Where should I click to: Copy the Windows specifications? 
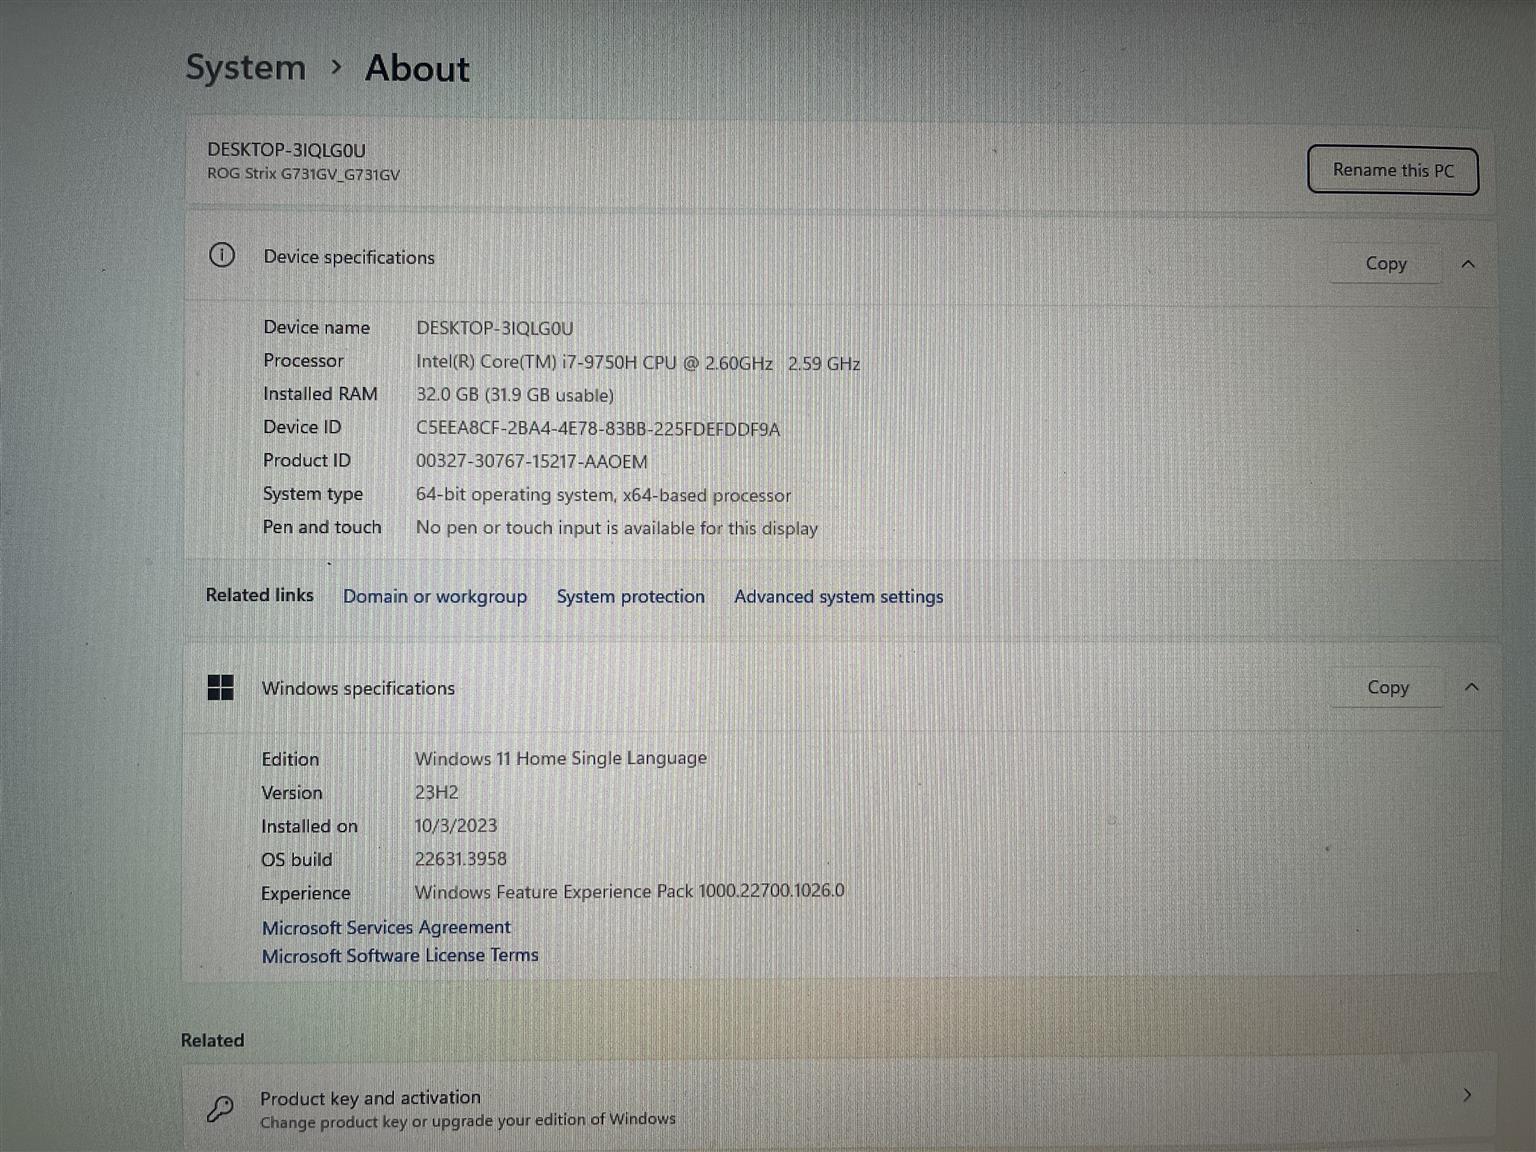(1387, 687)
